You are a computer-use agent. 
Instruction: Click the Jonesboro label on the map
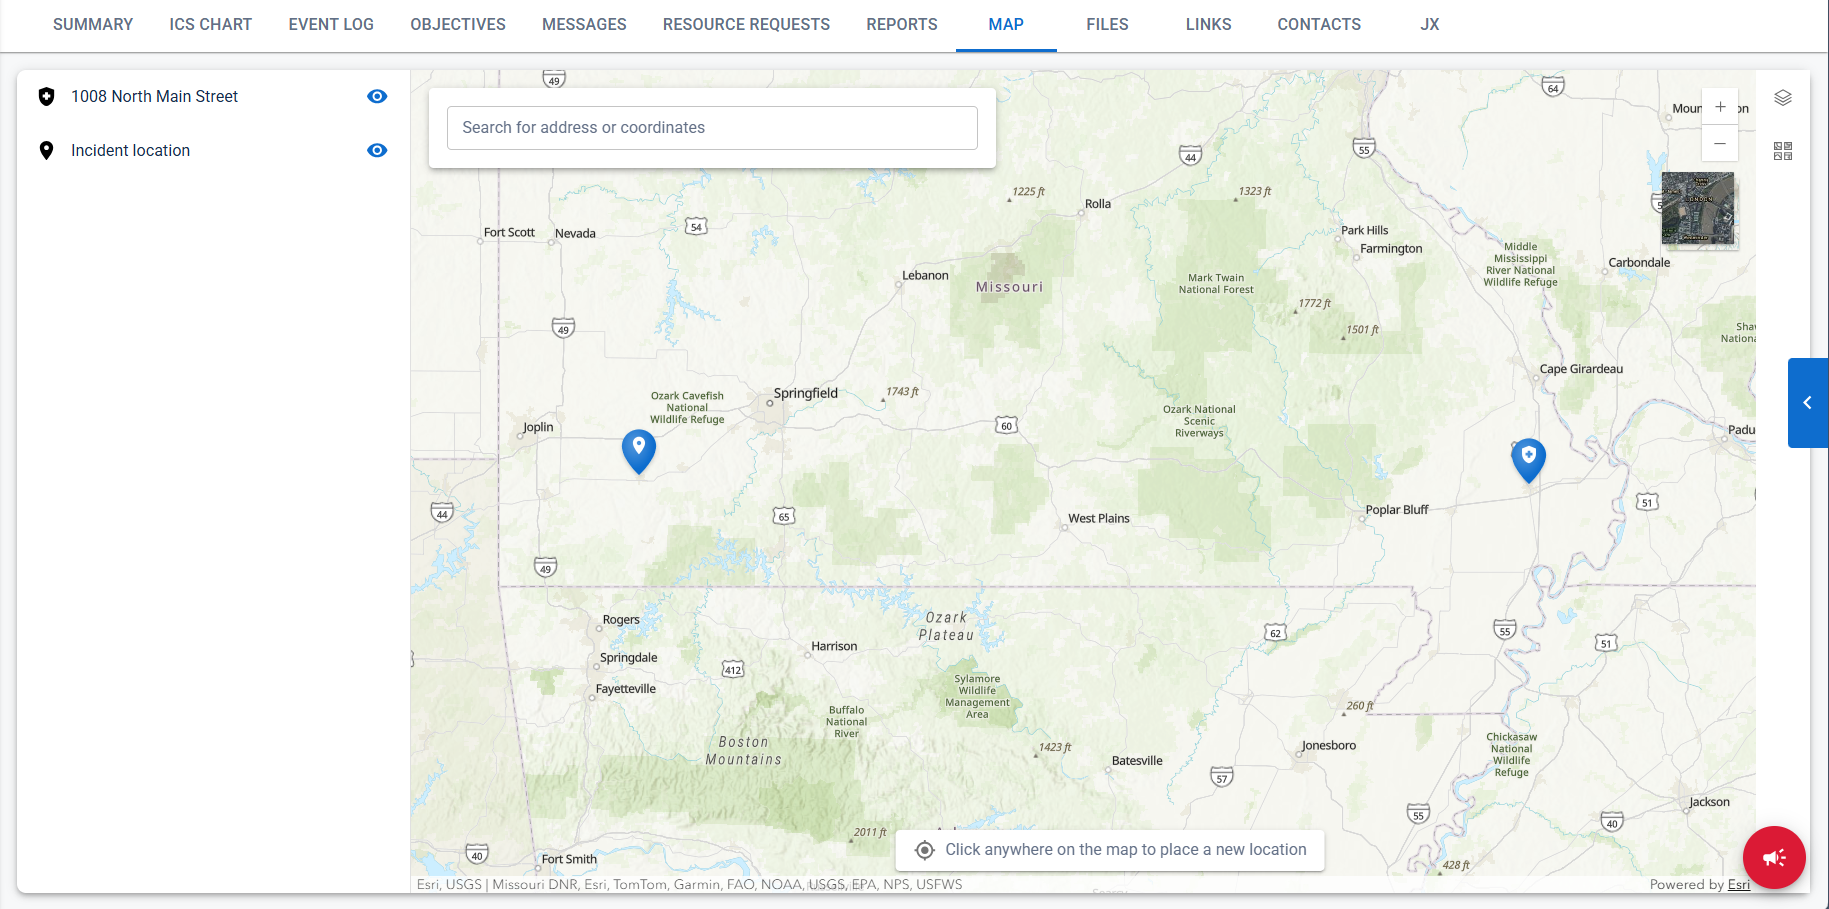(1329, 746)
